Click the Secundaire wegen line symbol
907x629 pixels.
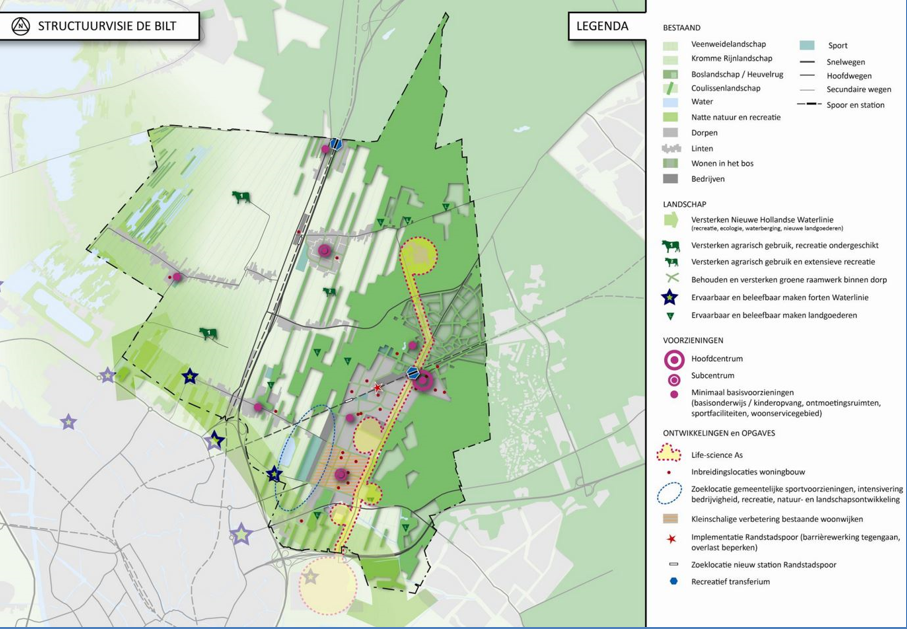click(x=807, y=90)
